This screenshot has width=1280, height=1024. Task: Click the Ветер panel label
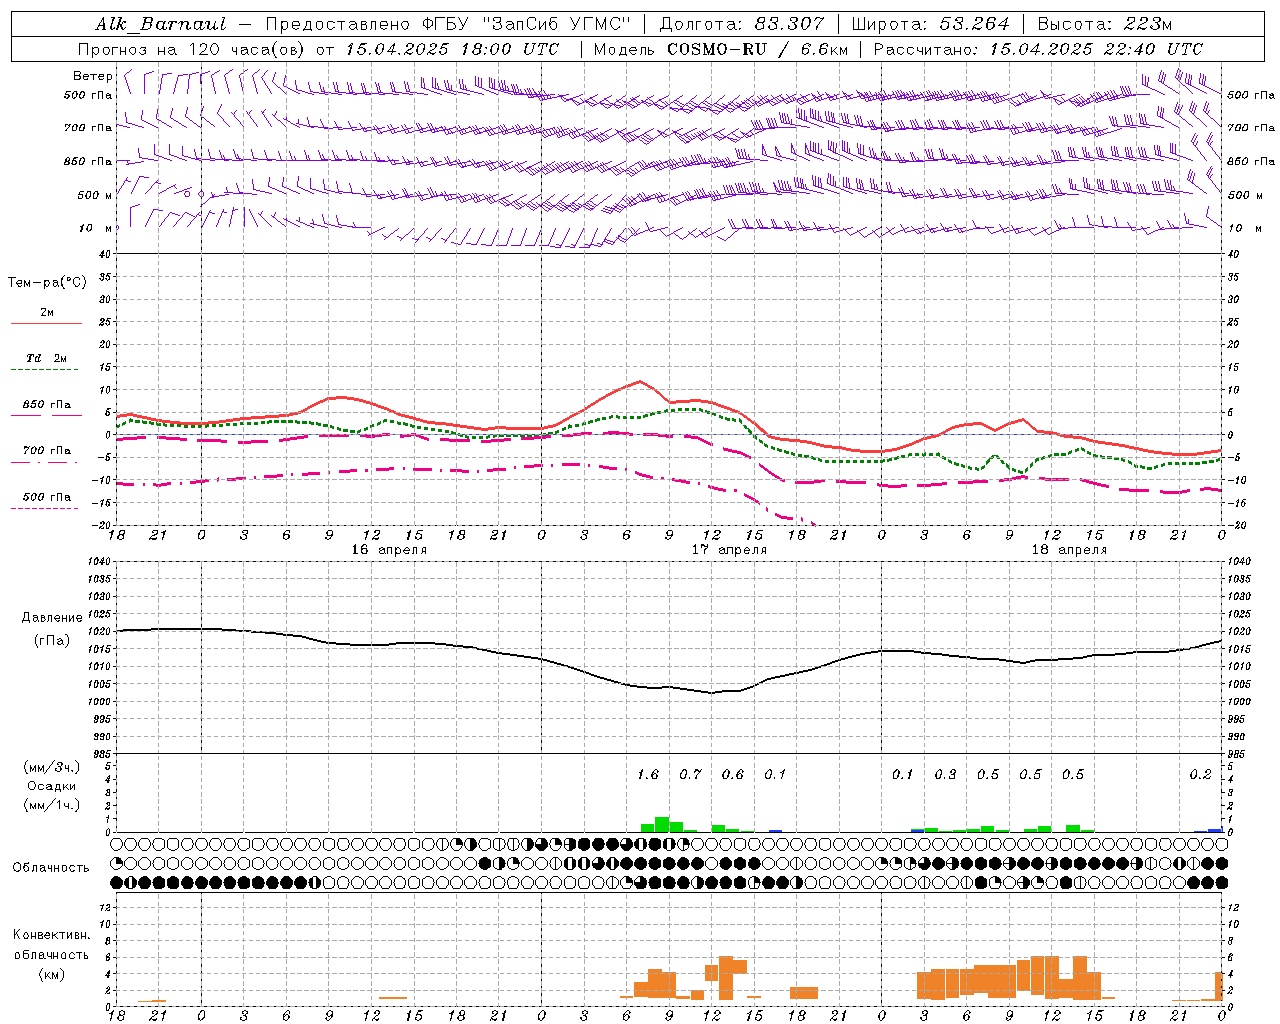(x=93, y=76)
